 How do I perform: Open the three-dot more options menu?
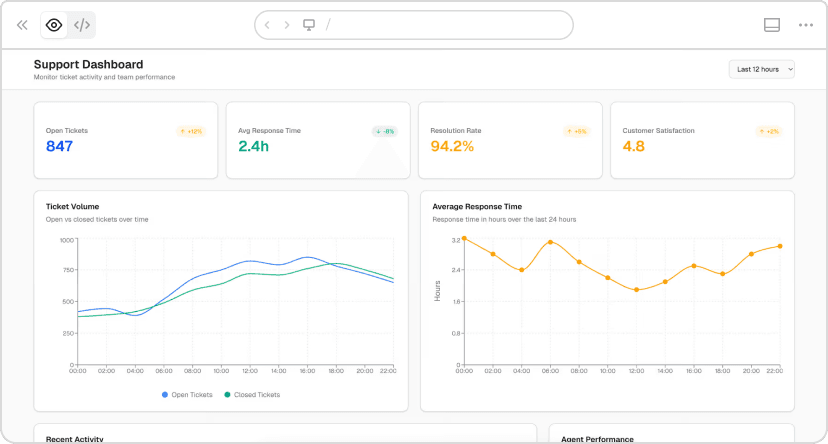pyautogui.click(x=806, y=25)
